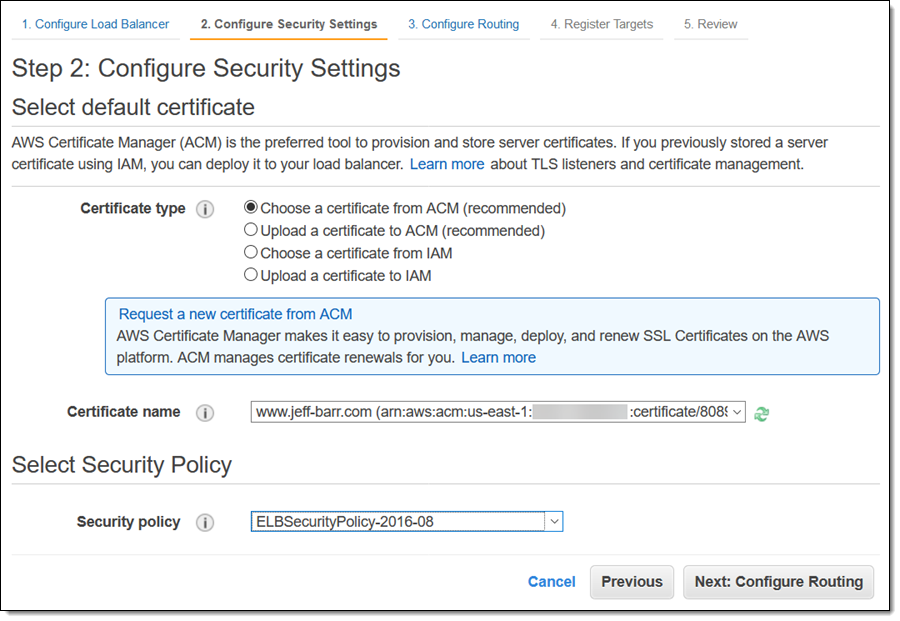Open the Certificate name dropdown
The image size is (900, 621).
coord(498,412)
